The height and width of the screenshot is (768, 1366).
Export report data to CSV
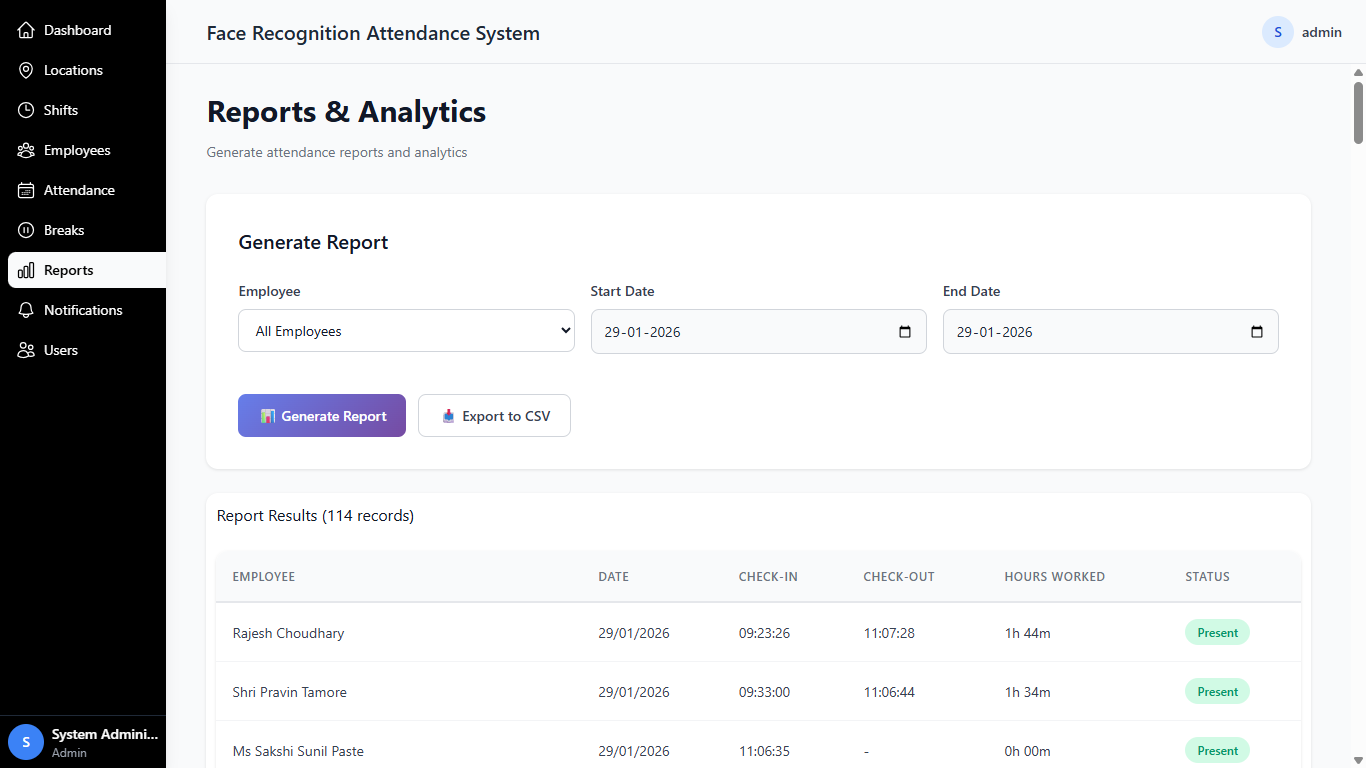coord(494,415)
